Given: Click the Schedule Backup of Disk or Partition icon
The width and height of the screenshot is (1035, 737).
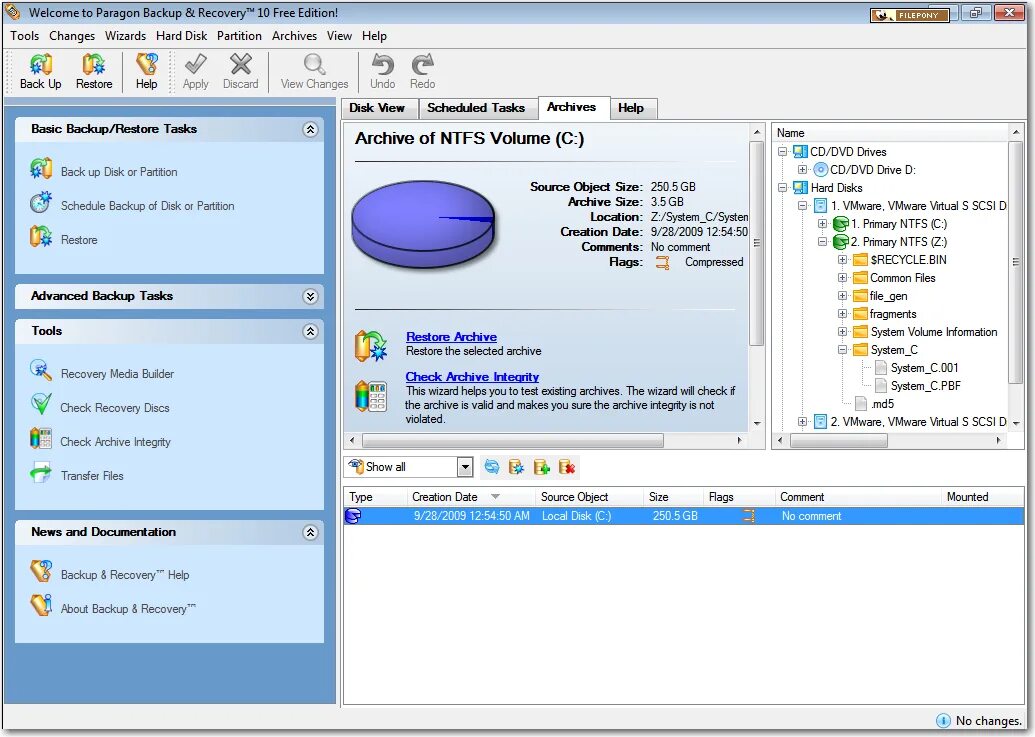Looking at the screenshot, I should [x=41, y=203].
